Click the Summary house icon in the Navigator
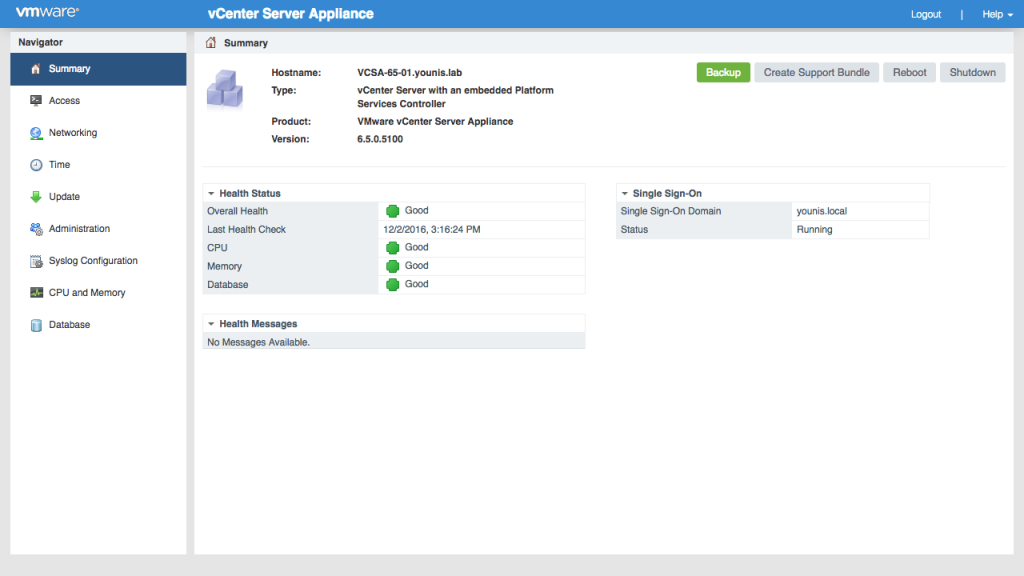Viewport: 1024px width, 576px height. click(x=36, y=69)
